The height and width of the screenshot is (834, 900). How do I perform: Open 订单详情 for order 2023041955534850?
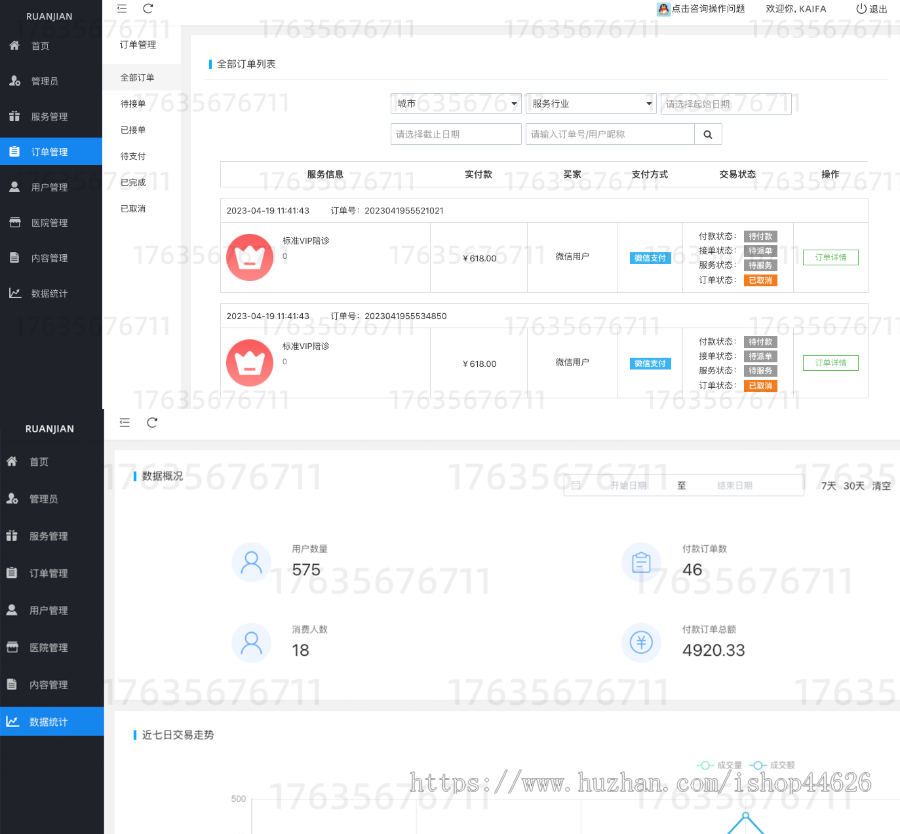coord(831,363)
